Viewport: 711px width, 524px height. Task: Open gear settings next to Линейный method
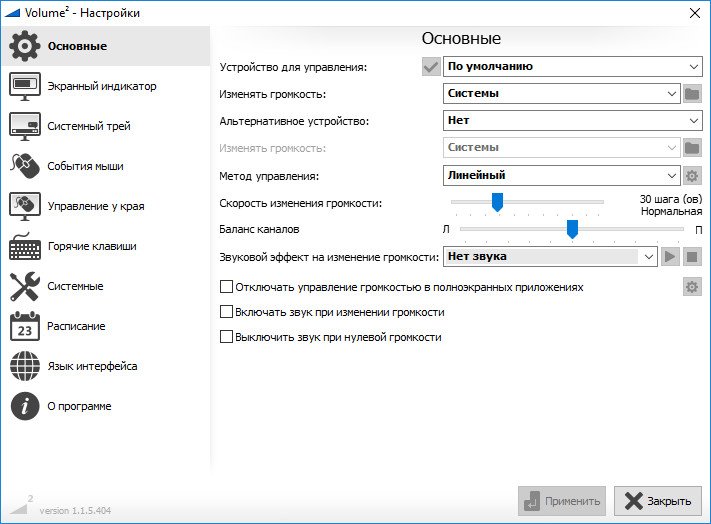coord(692,176)
